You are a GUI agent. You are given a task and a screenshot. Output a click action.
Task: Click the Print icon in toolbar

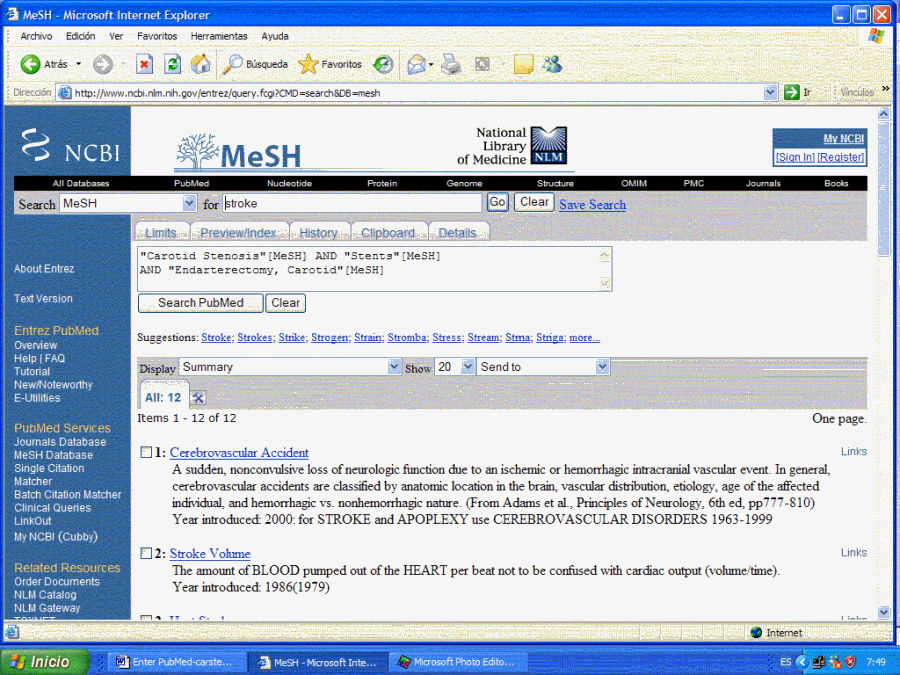point(451,64)
